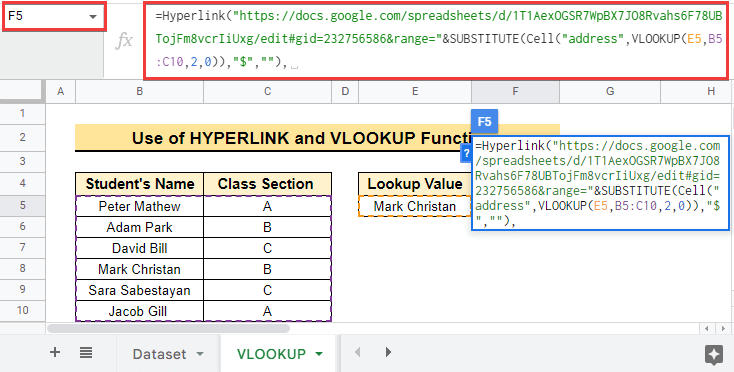Click in the F5 cell formula editor
The image size is (734, 372).
click(x=600, y=183)
